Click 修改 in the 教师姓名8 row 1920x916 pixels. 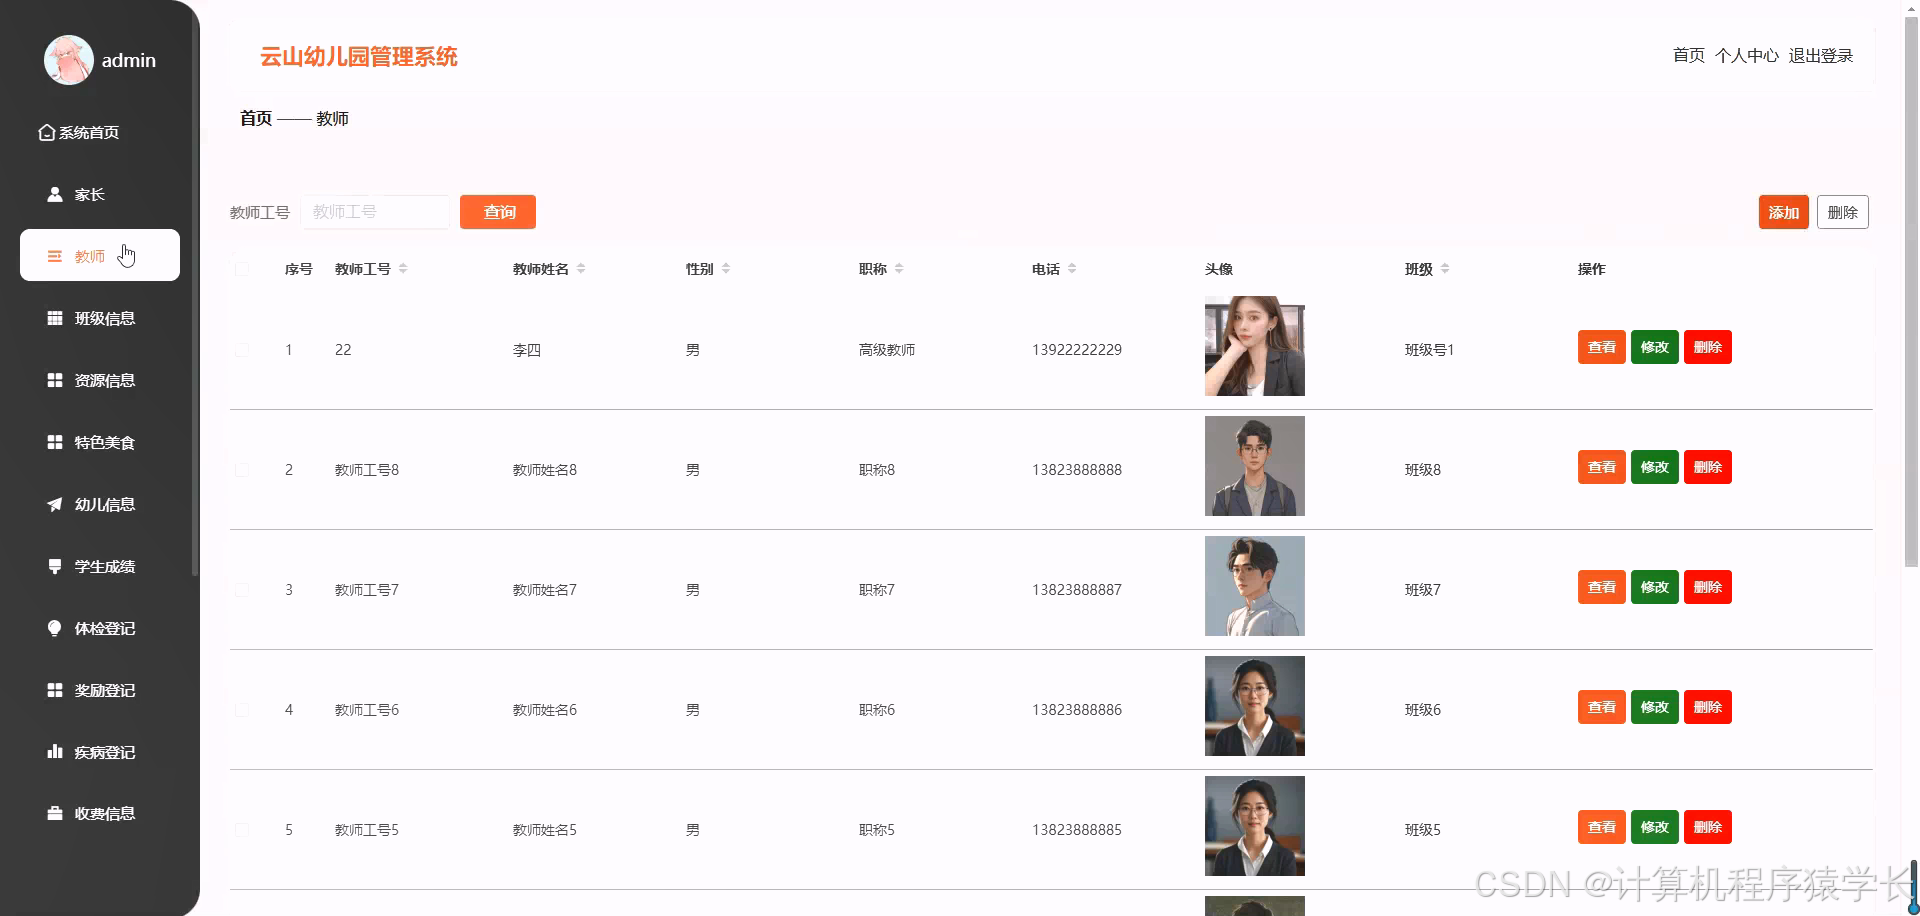click(x=1655, y=467)
